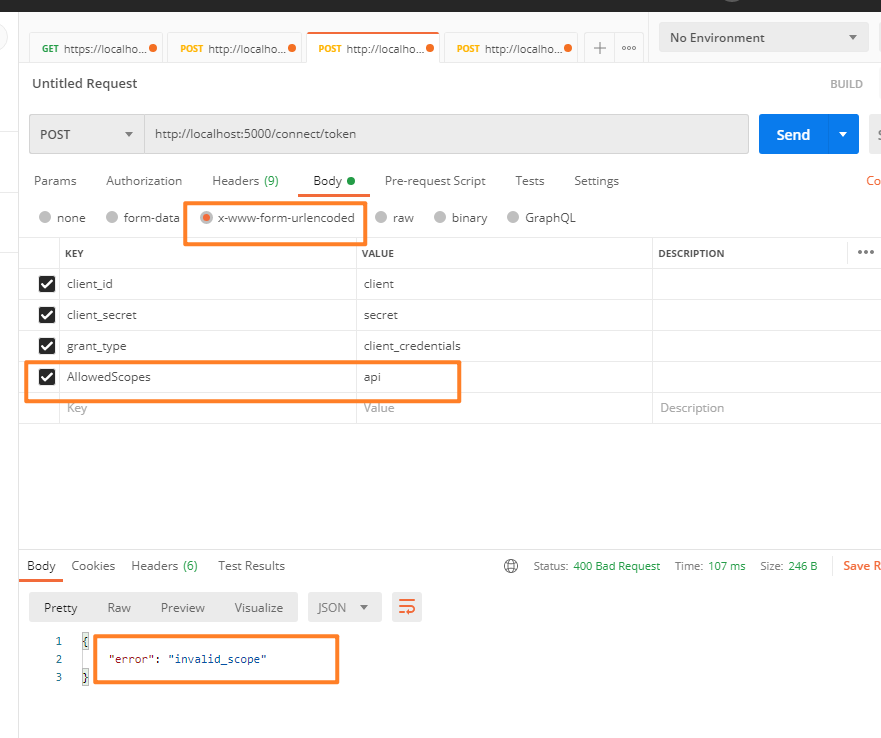Switch to the Authorization tab
This screenshot has width=881, height=738.
click(144, 181)
